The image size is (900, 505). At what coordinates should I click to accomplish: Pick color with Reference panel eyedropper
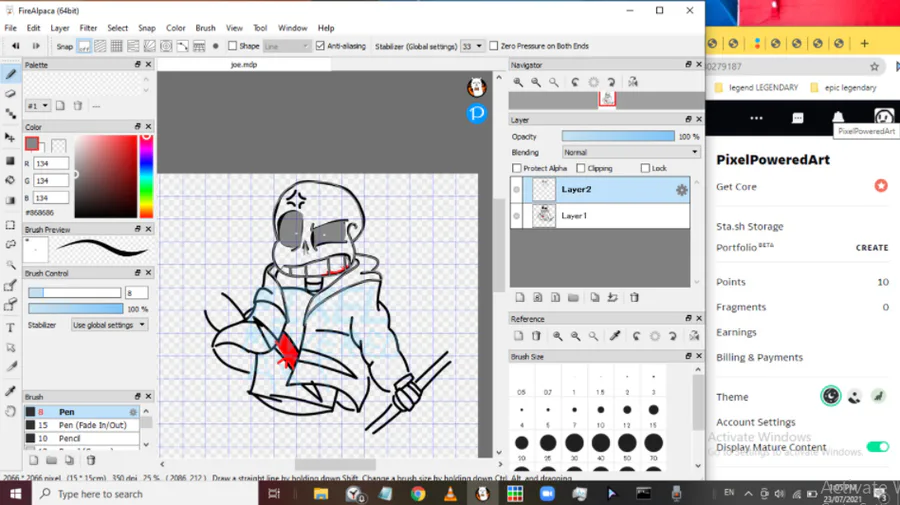point(615,336)
